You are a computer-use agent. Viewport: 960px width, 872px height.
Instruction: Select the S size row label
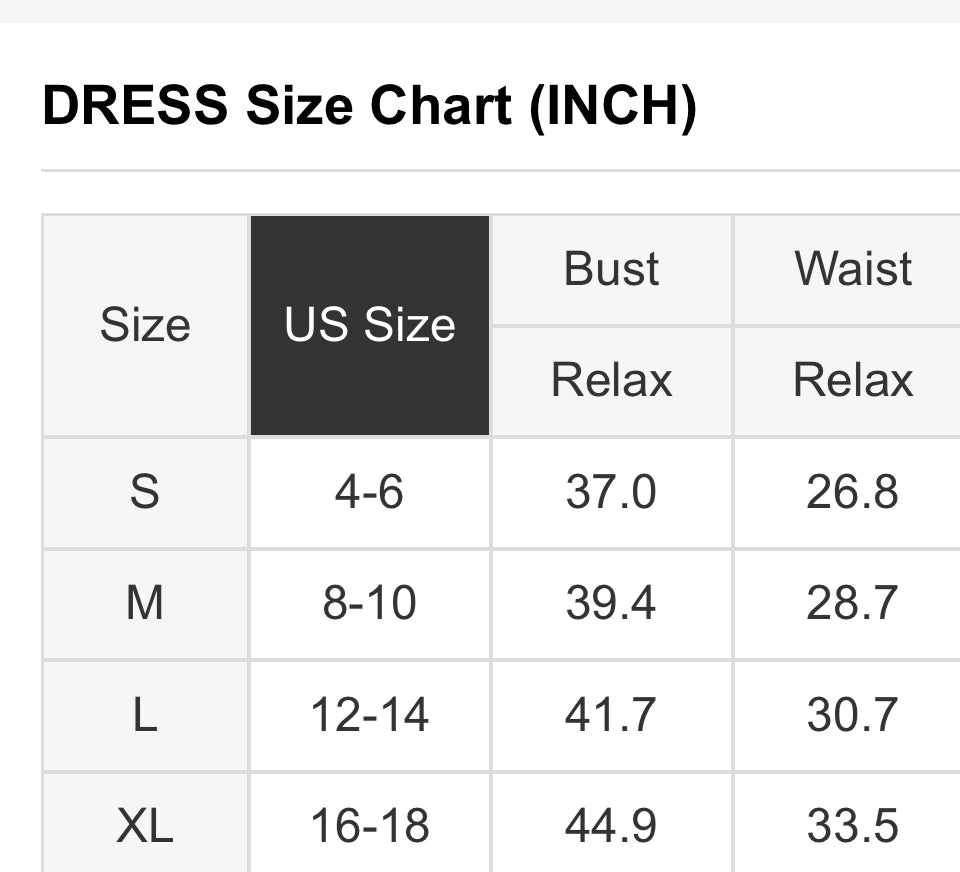(145, 492)
